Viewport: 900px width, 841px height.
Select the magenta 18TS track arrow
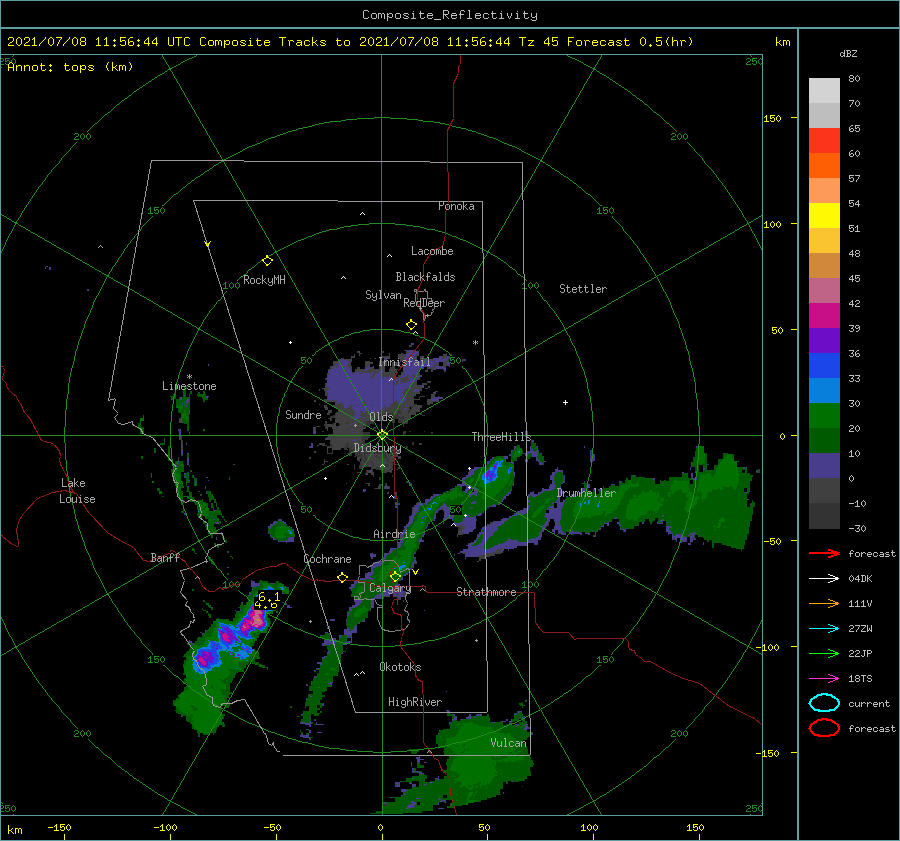pos(824,678)
